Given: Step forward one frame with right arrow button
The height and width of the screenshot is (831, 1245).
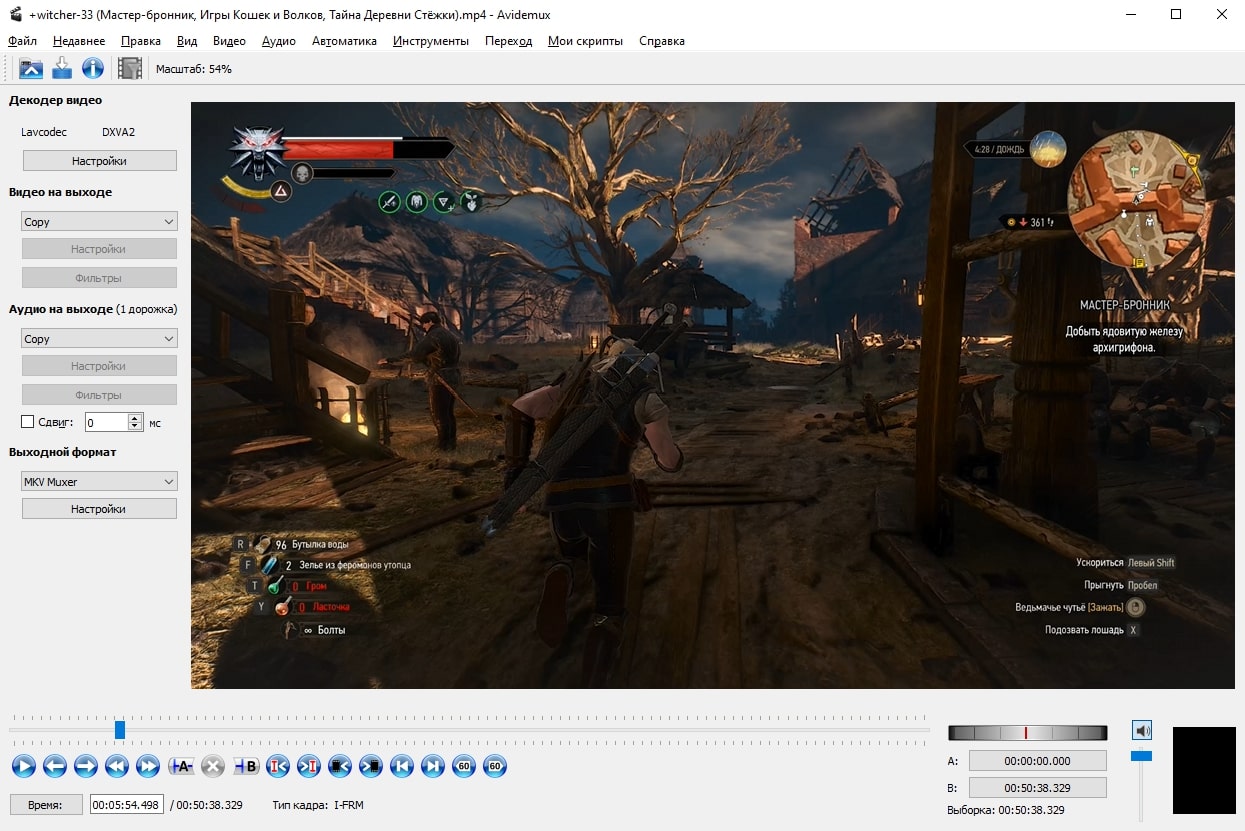Looking at the screenshot, I should click(86, 766).
